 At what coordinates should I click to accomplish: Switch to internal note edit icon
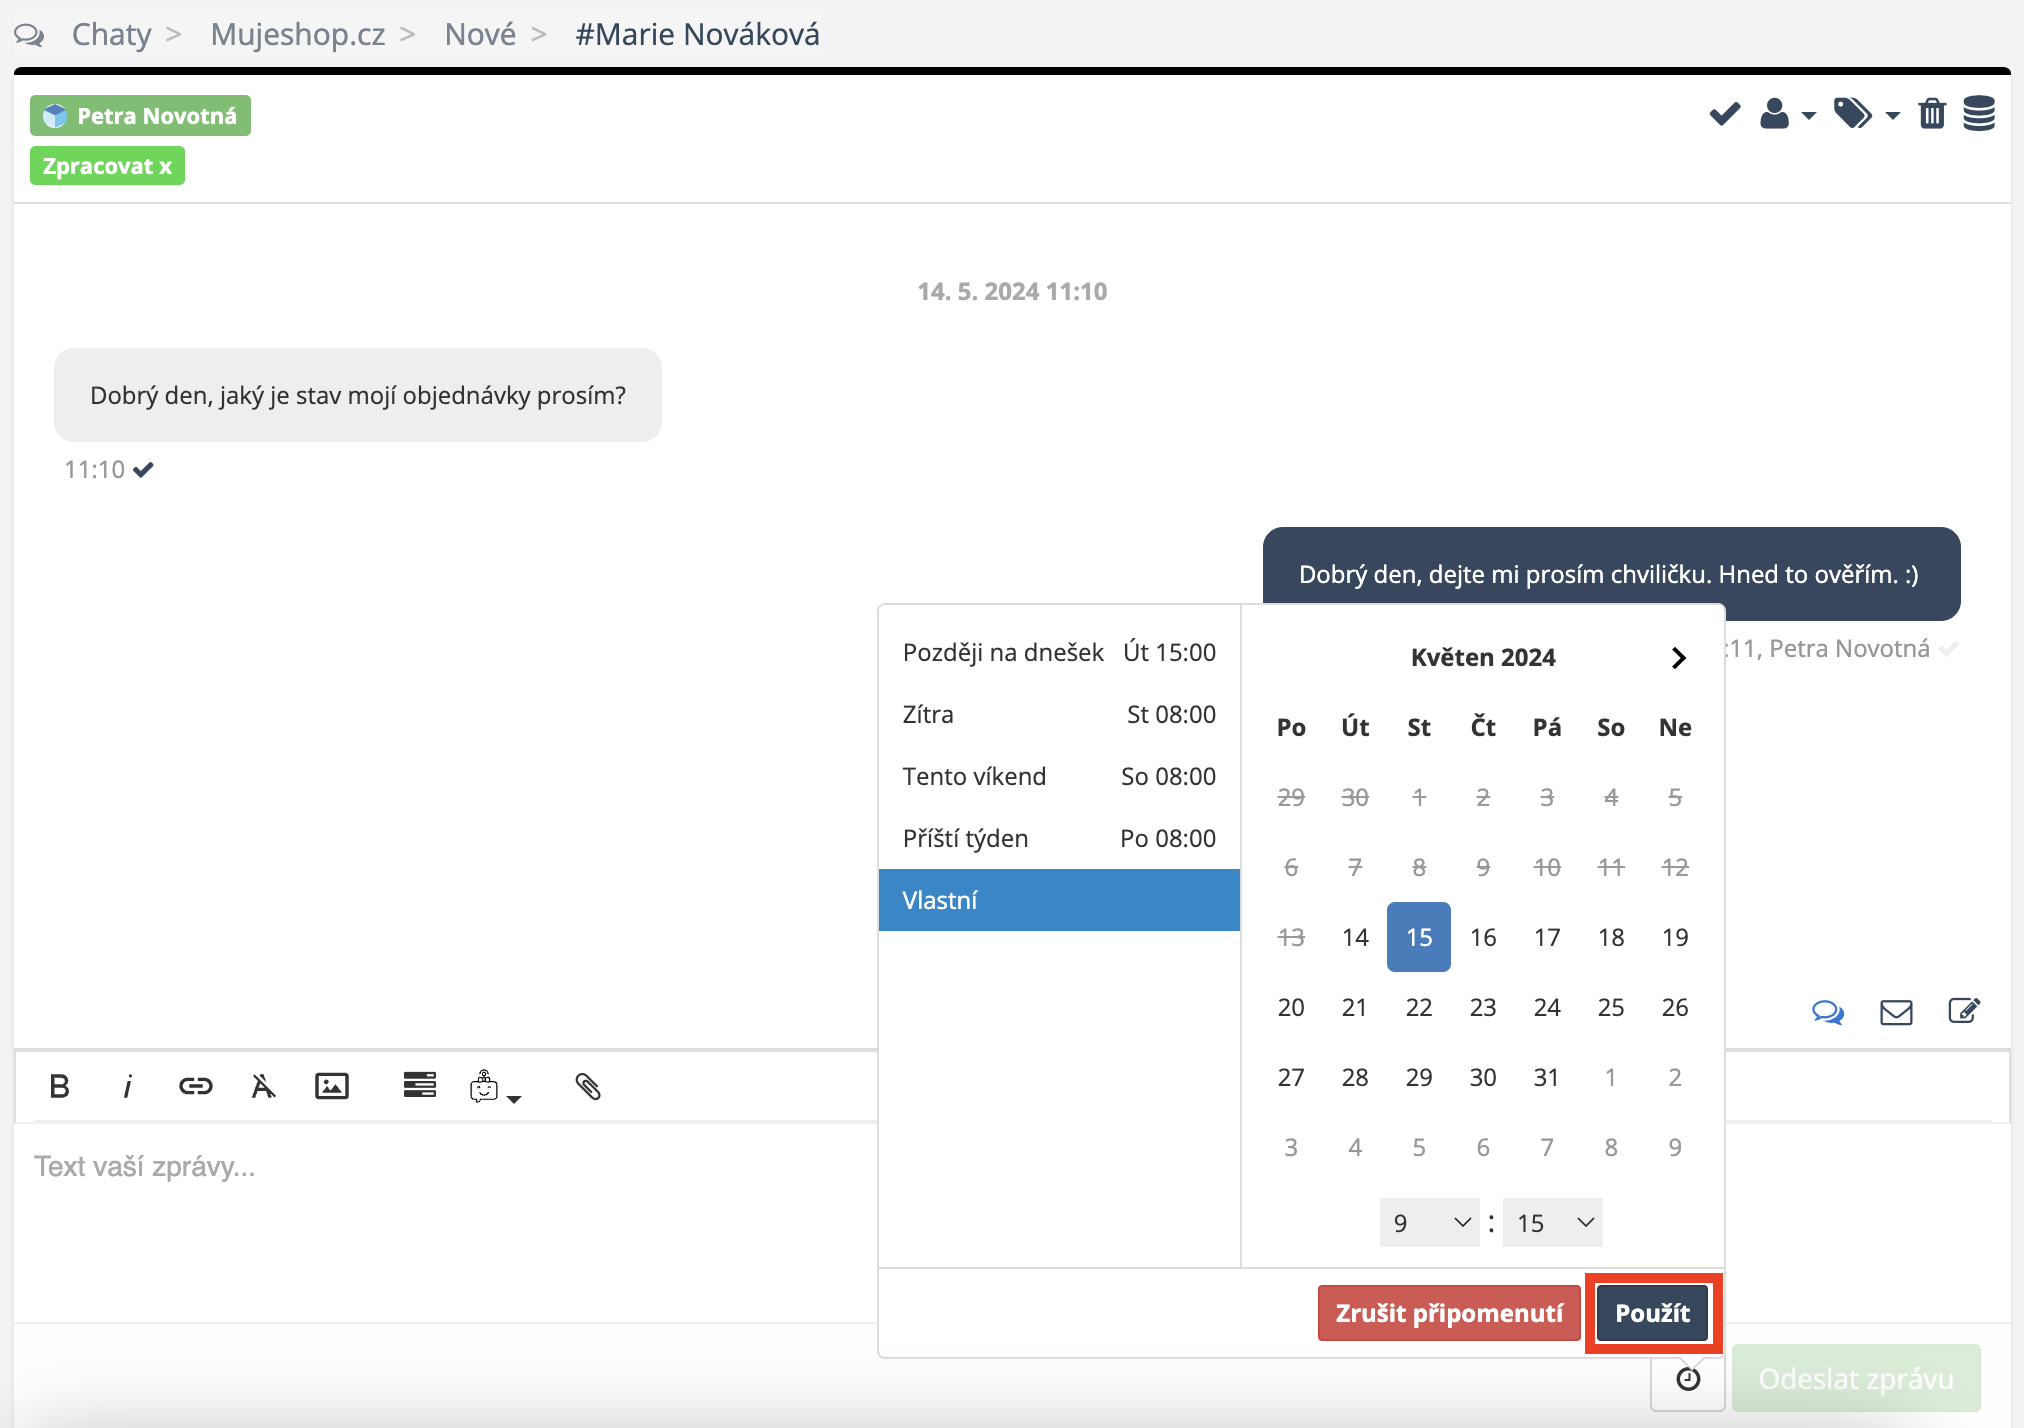(1964, 1012)
